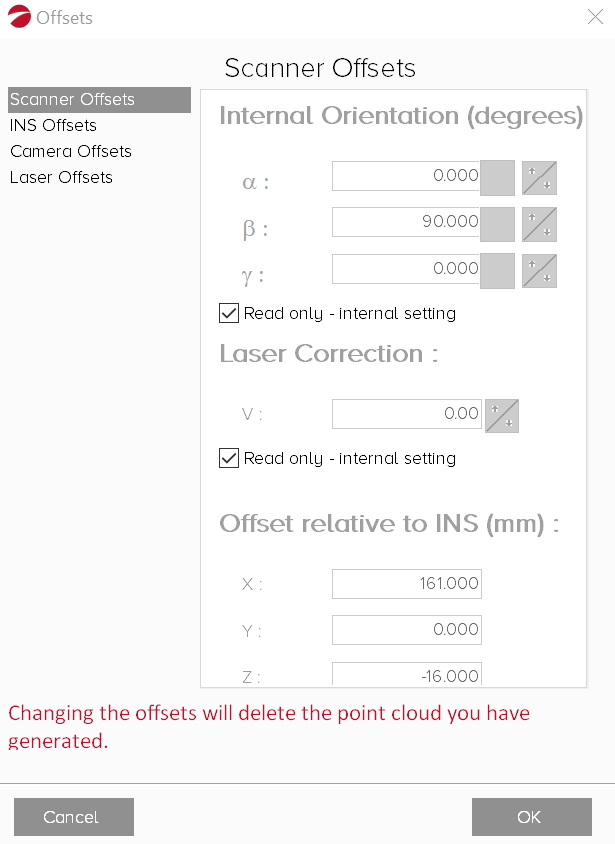This screenshot has height=844, width=615.
Task: Click the beta increment/decrement stepper icon
Action: (x=539, y=223)
